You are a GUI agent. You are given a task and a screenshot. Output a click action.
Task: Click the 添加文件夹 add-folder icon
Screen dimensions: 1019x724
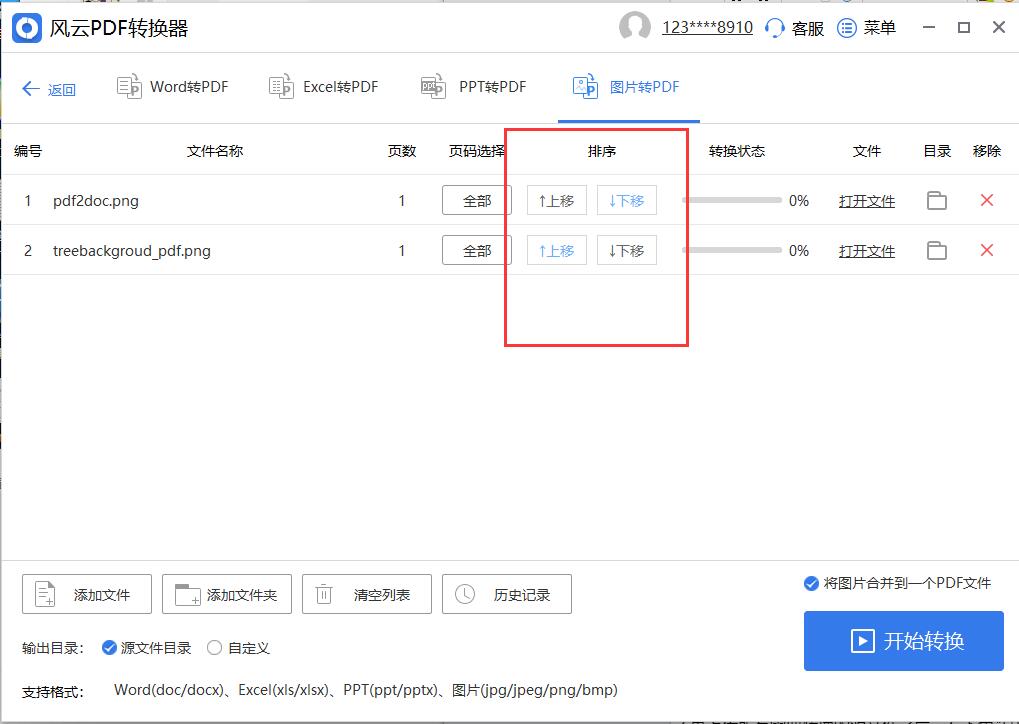point(185,593)
